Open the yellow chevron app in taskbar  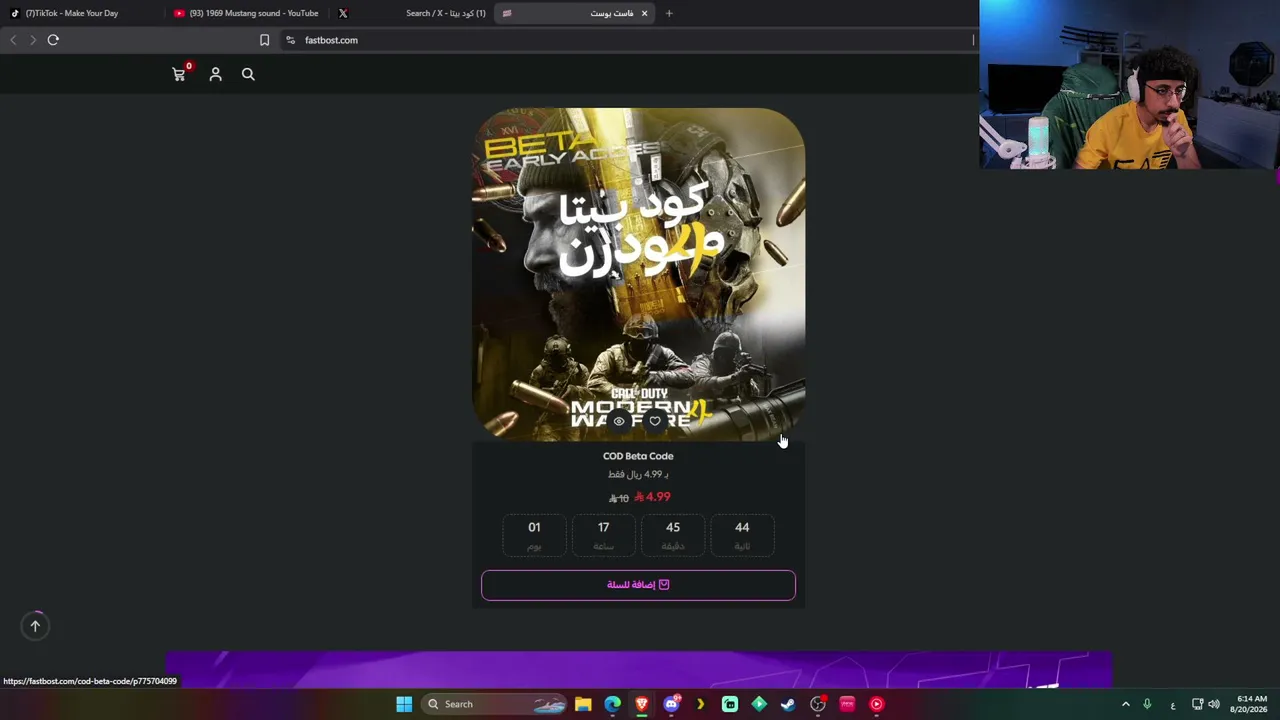[700, 704]
